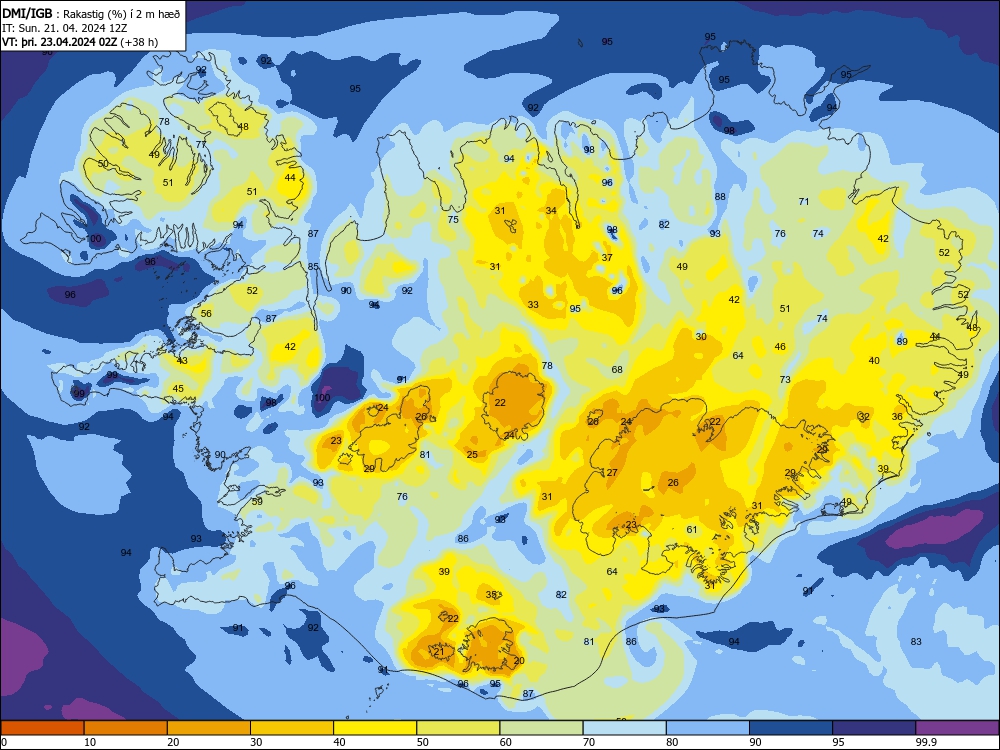Click the humidity value '71' in the northeast
The image size is (1000, 750).
coord(804,202)
